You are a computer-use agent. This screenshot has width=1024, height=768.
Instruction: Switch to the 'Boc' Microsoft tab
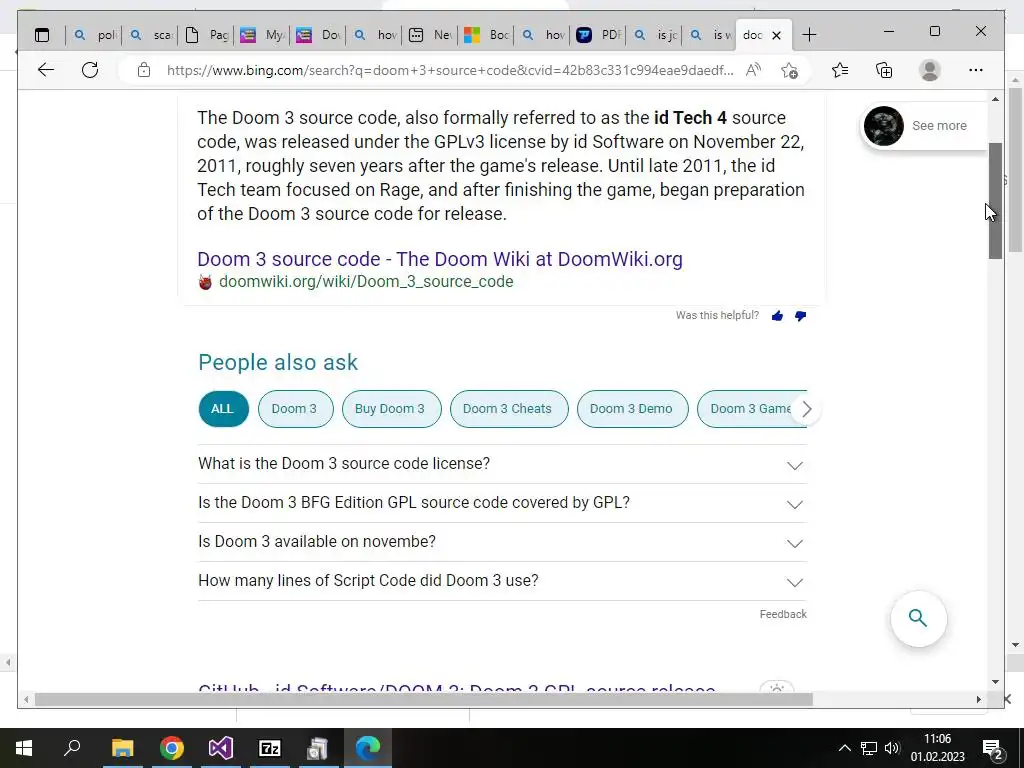tap(487, 35)
